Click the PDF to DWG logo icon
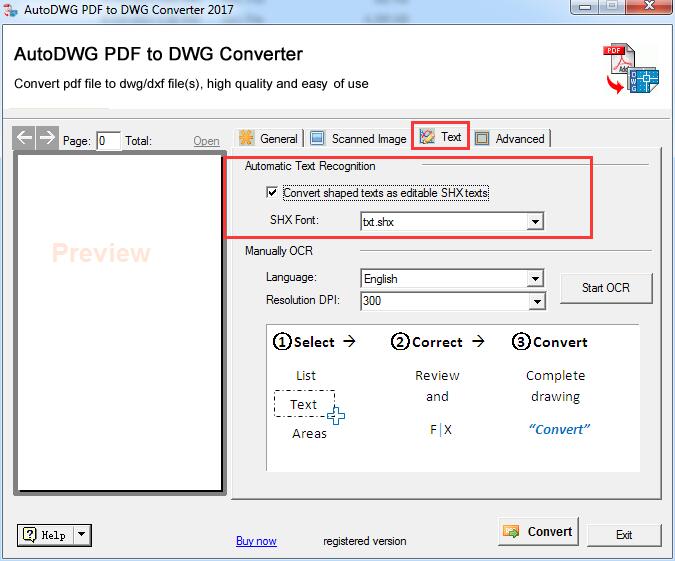Viewport: 675px width, 561px height. [x=631, y=68]
